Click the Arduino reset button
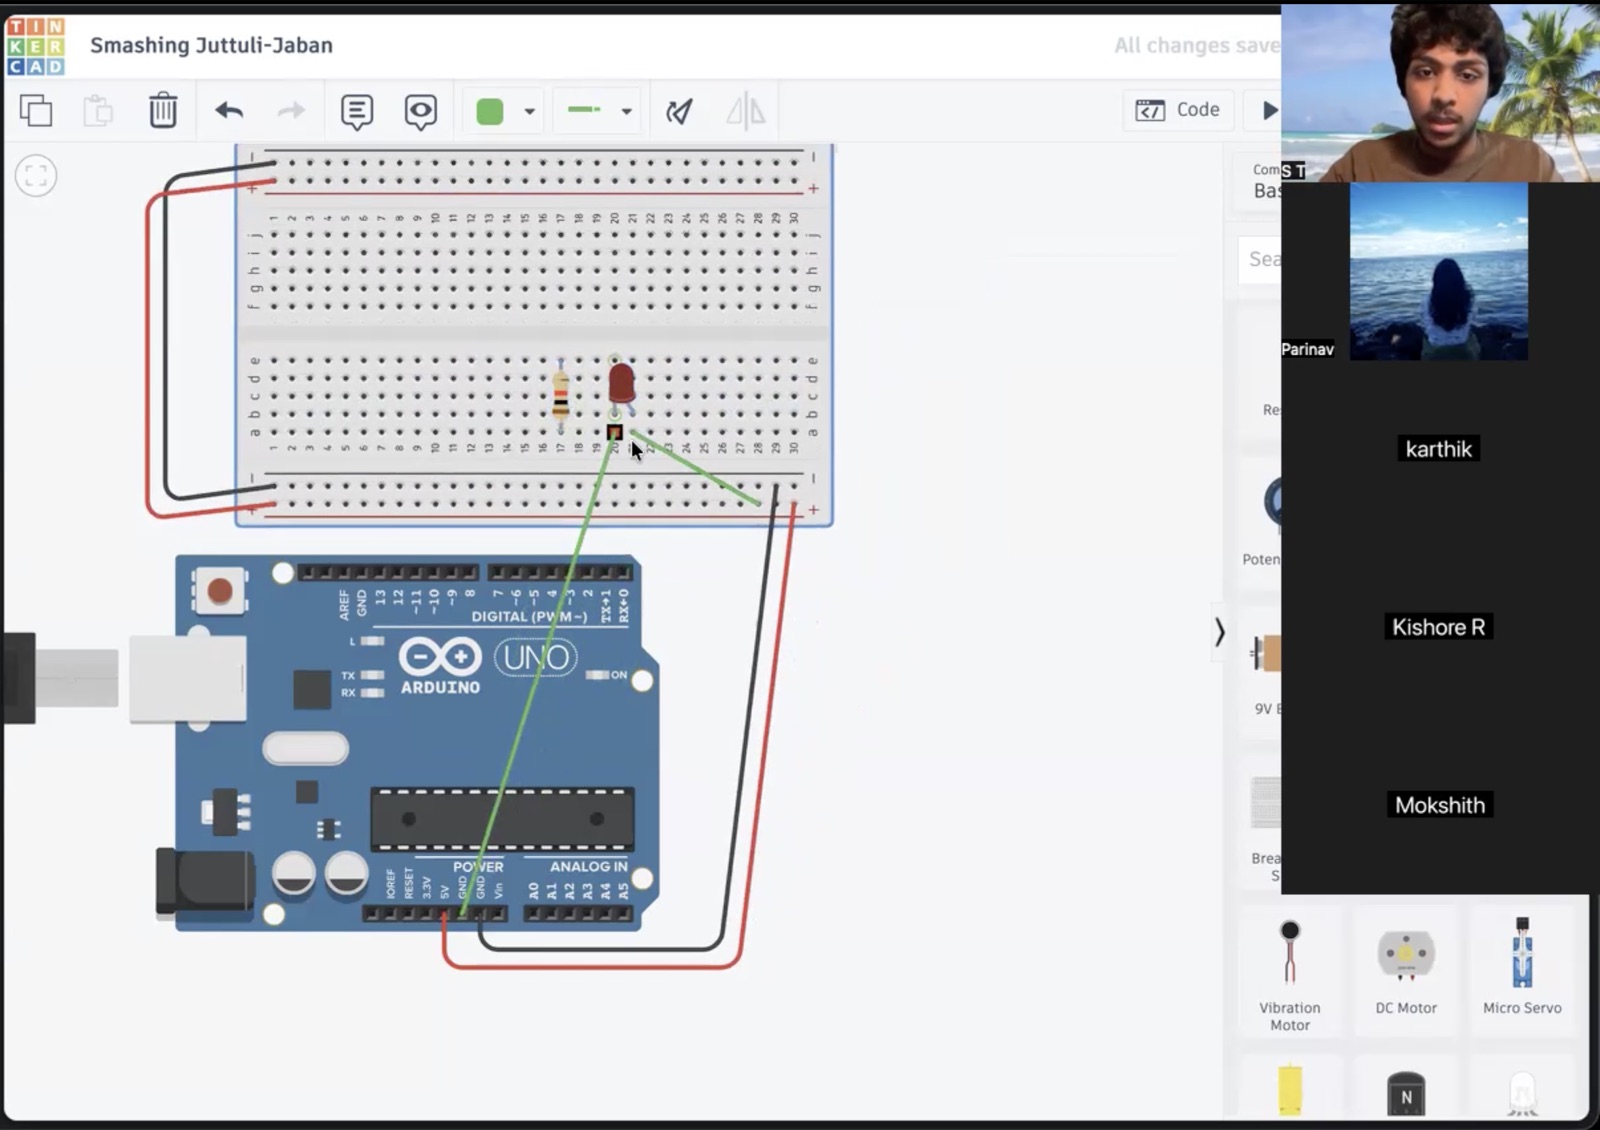The image size is (1600, 1130). 220,591
